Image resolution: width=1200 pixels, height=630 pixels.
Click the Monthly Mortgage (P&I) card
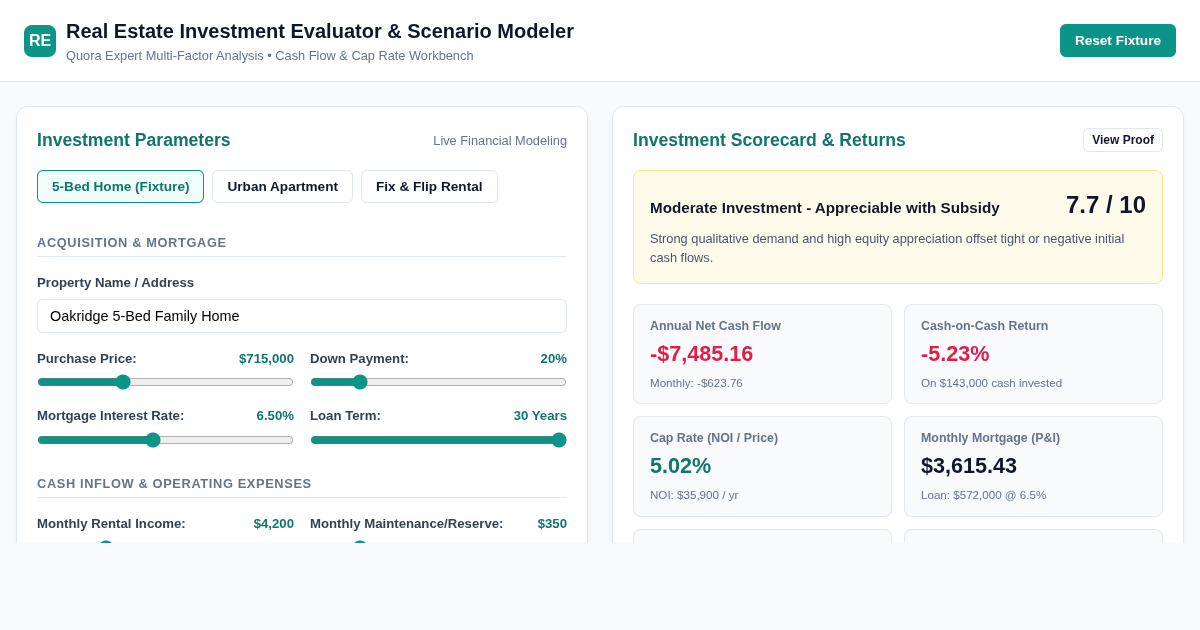pyautogui.click(x=1033, y=466)
